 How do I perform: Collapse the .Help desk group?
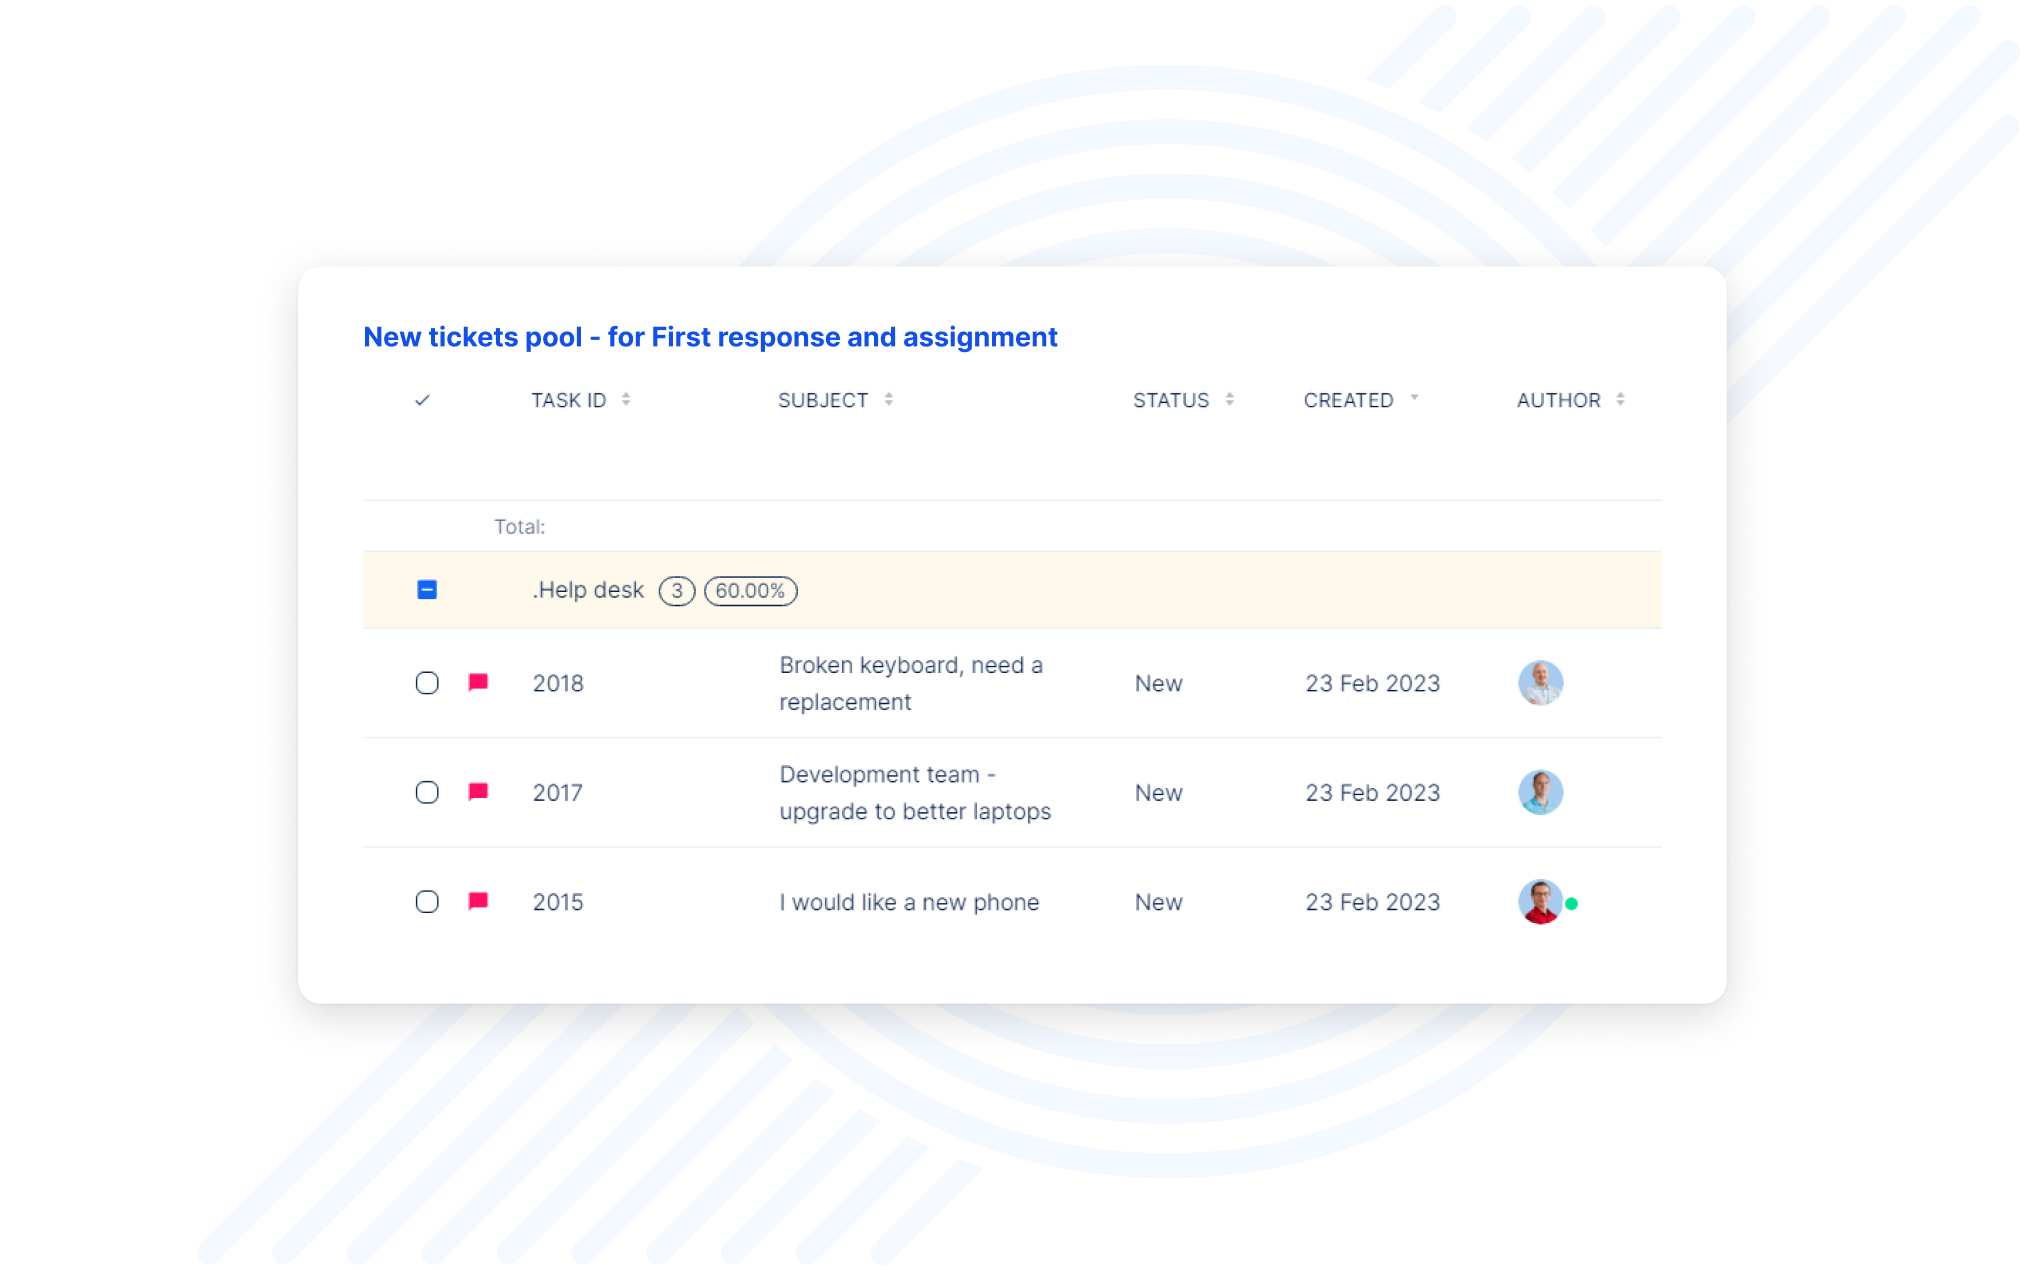(x=427, y=590)
